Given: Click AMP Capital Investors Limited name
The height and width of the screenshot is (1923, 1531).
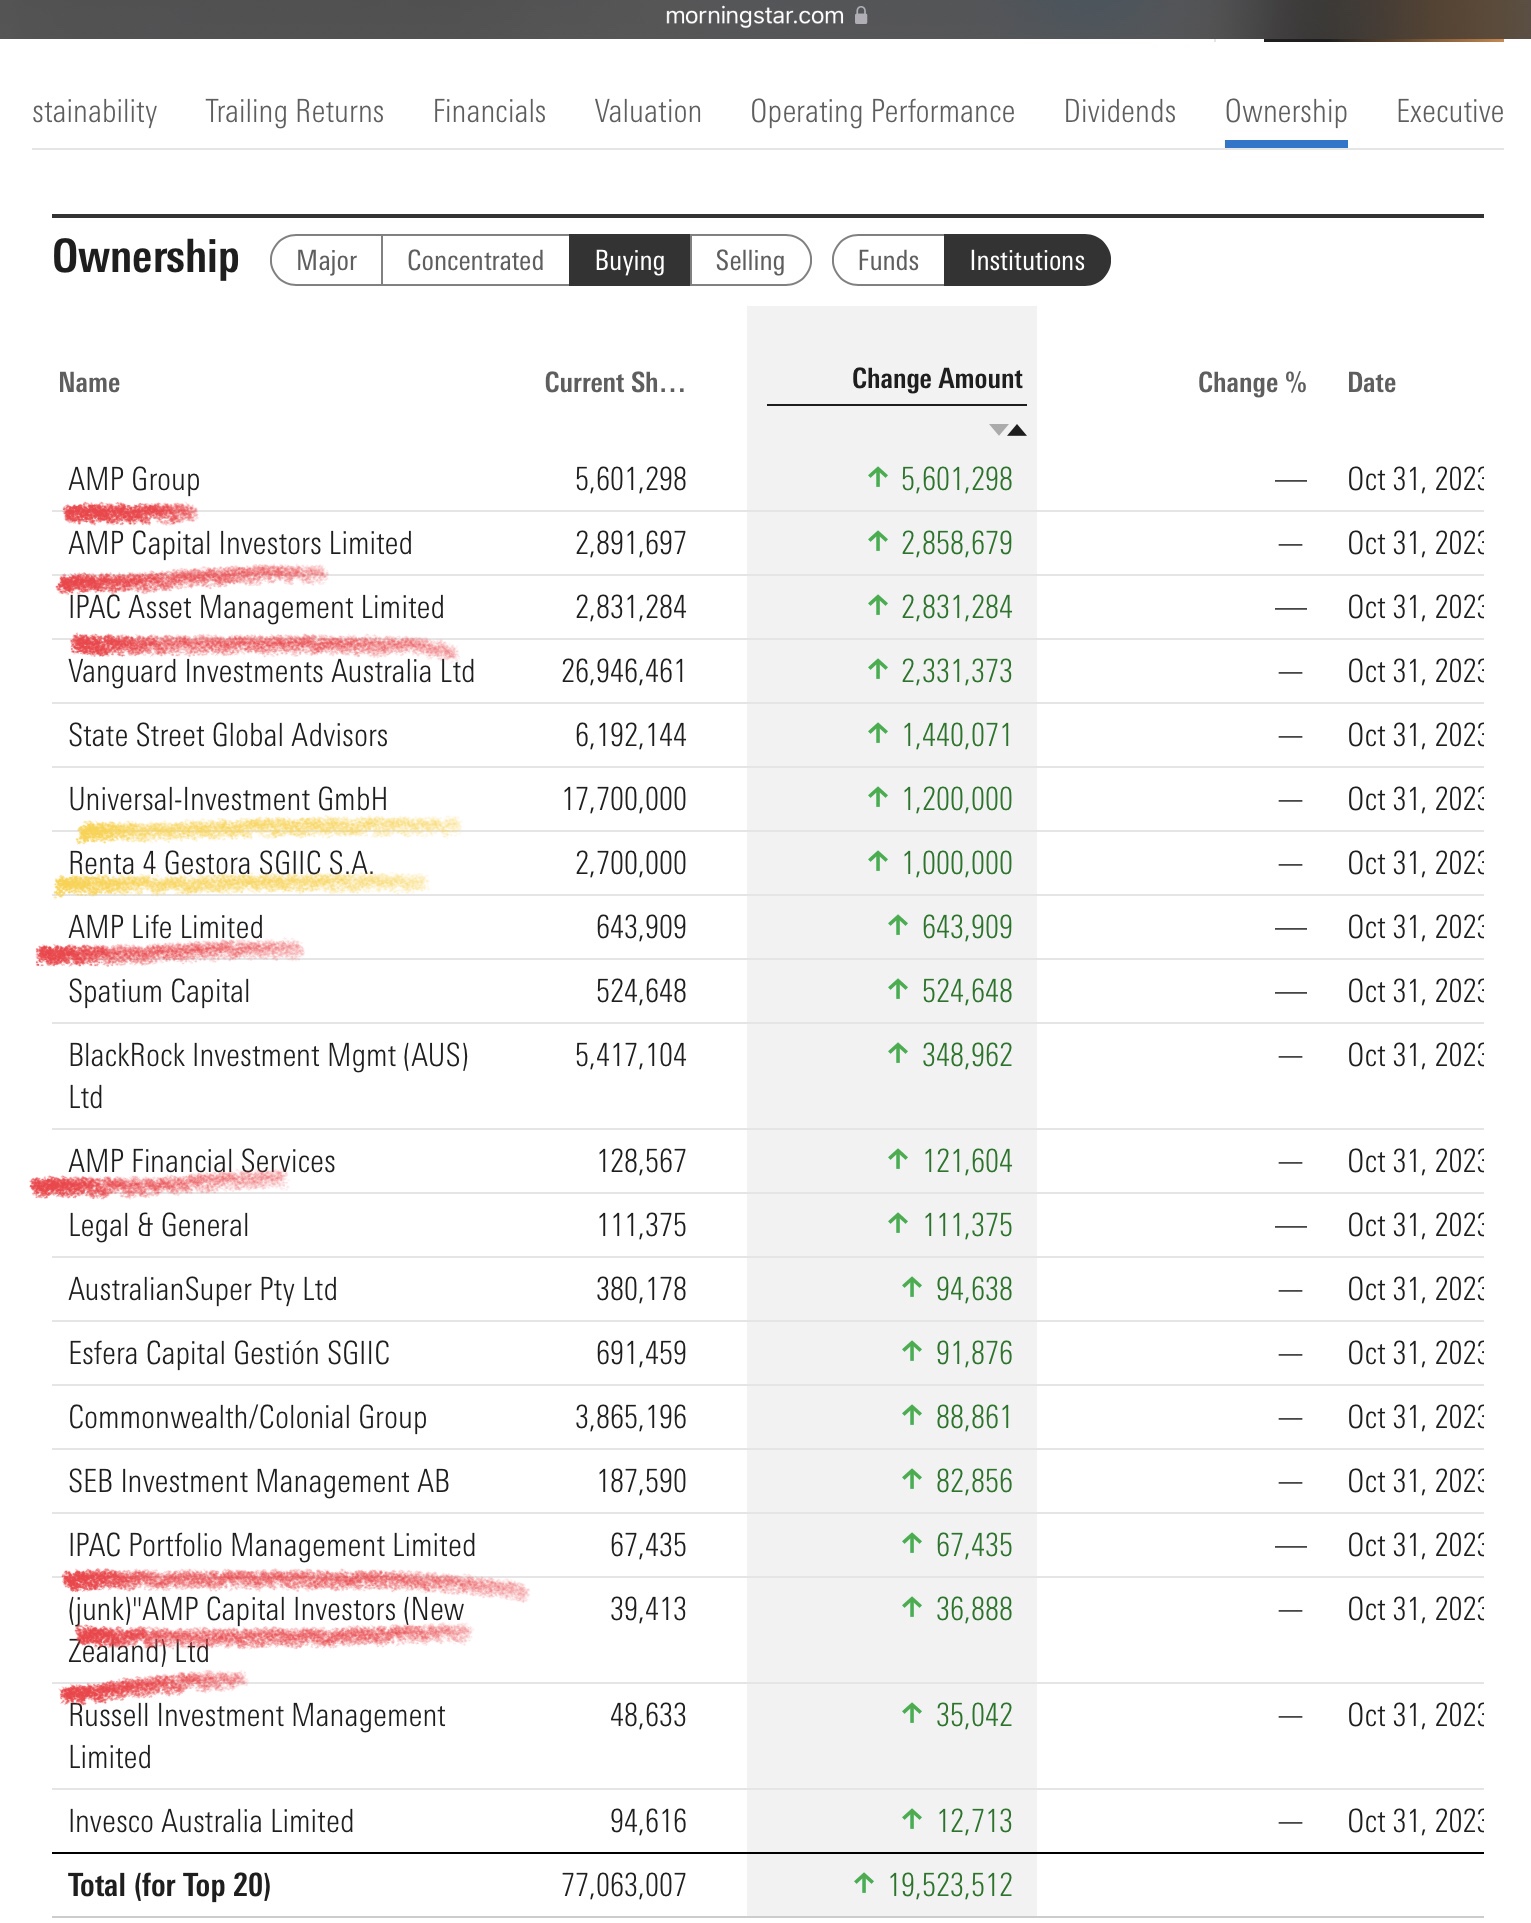Looking at the screenshot, I should pos(240,543).
